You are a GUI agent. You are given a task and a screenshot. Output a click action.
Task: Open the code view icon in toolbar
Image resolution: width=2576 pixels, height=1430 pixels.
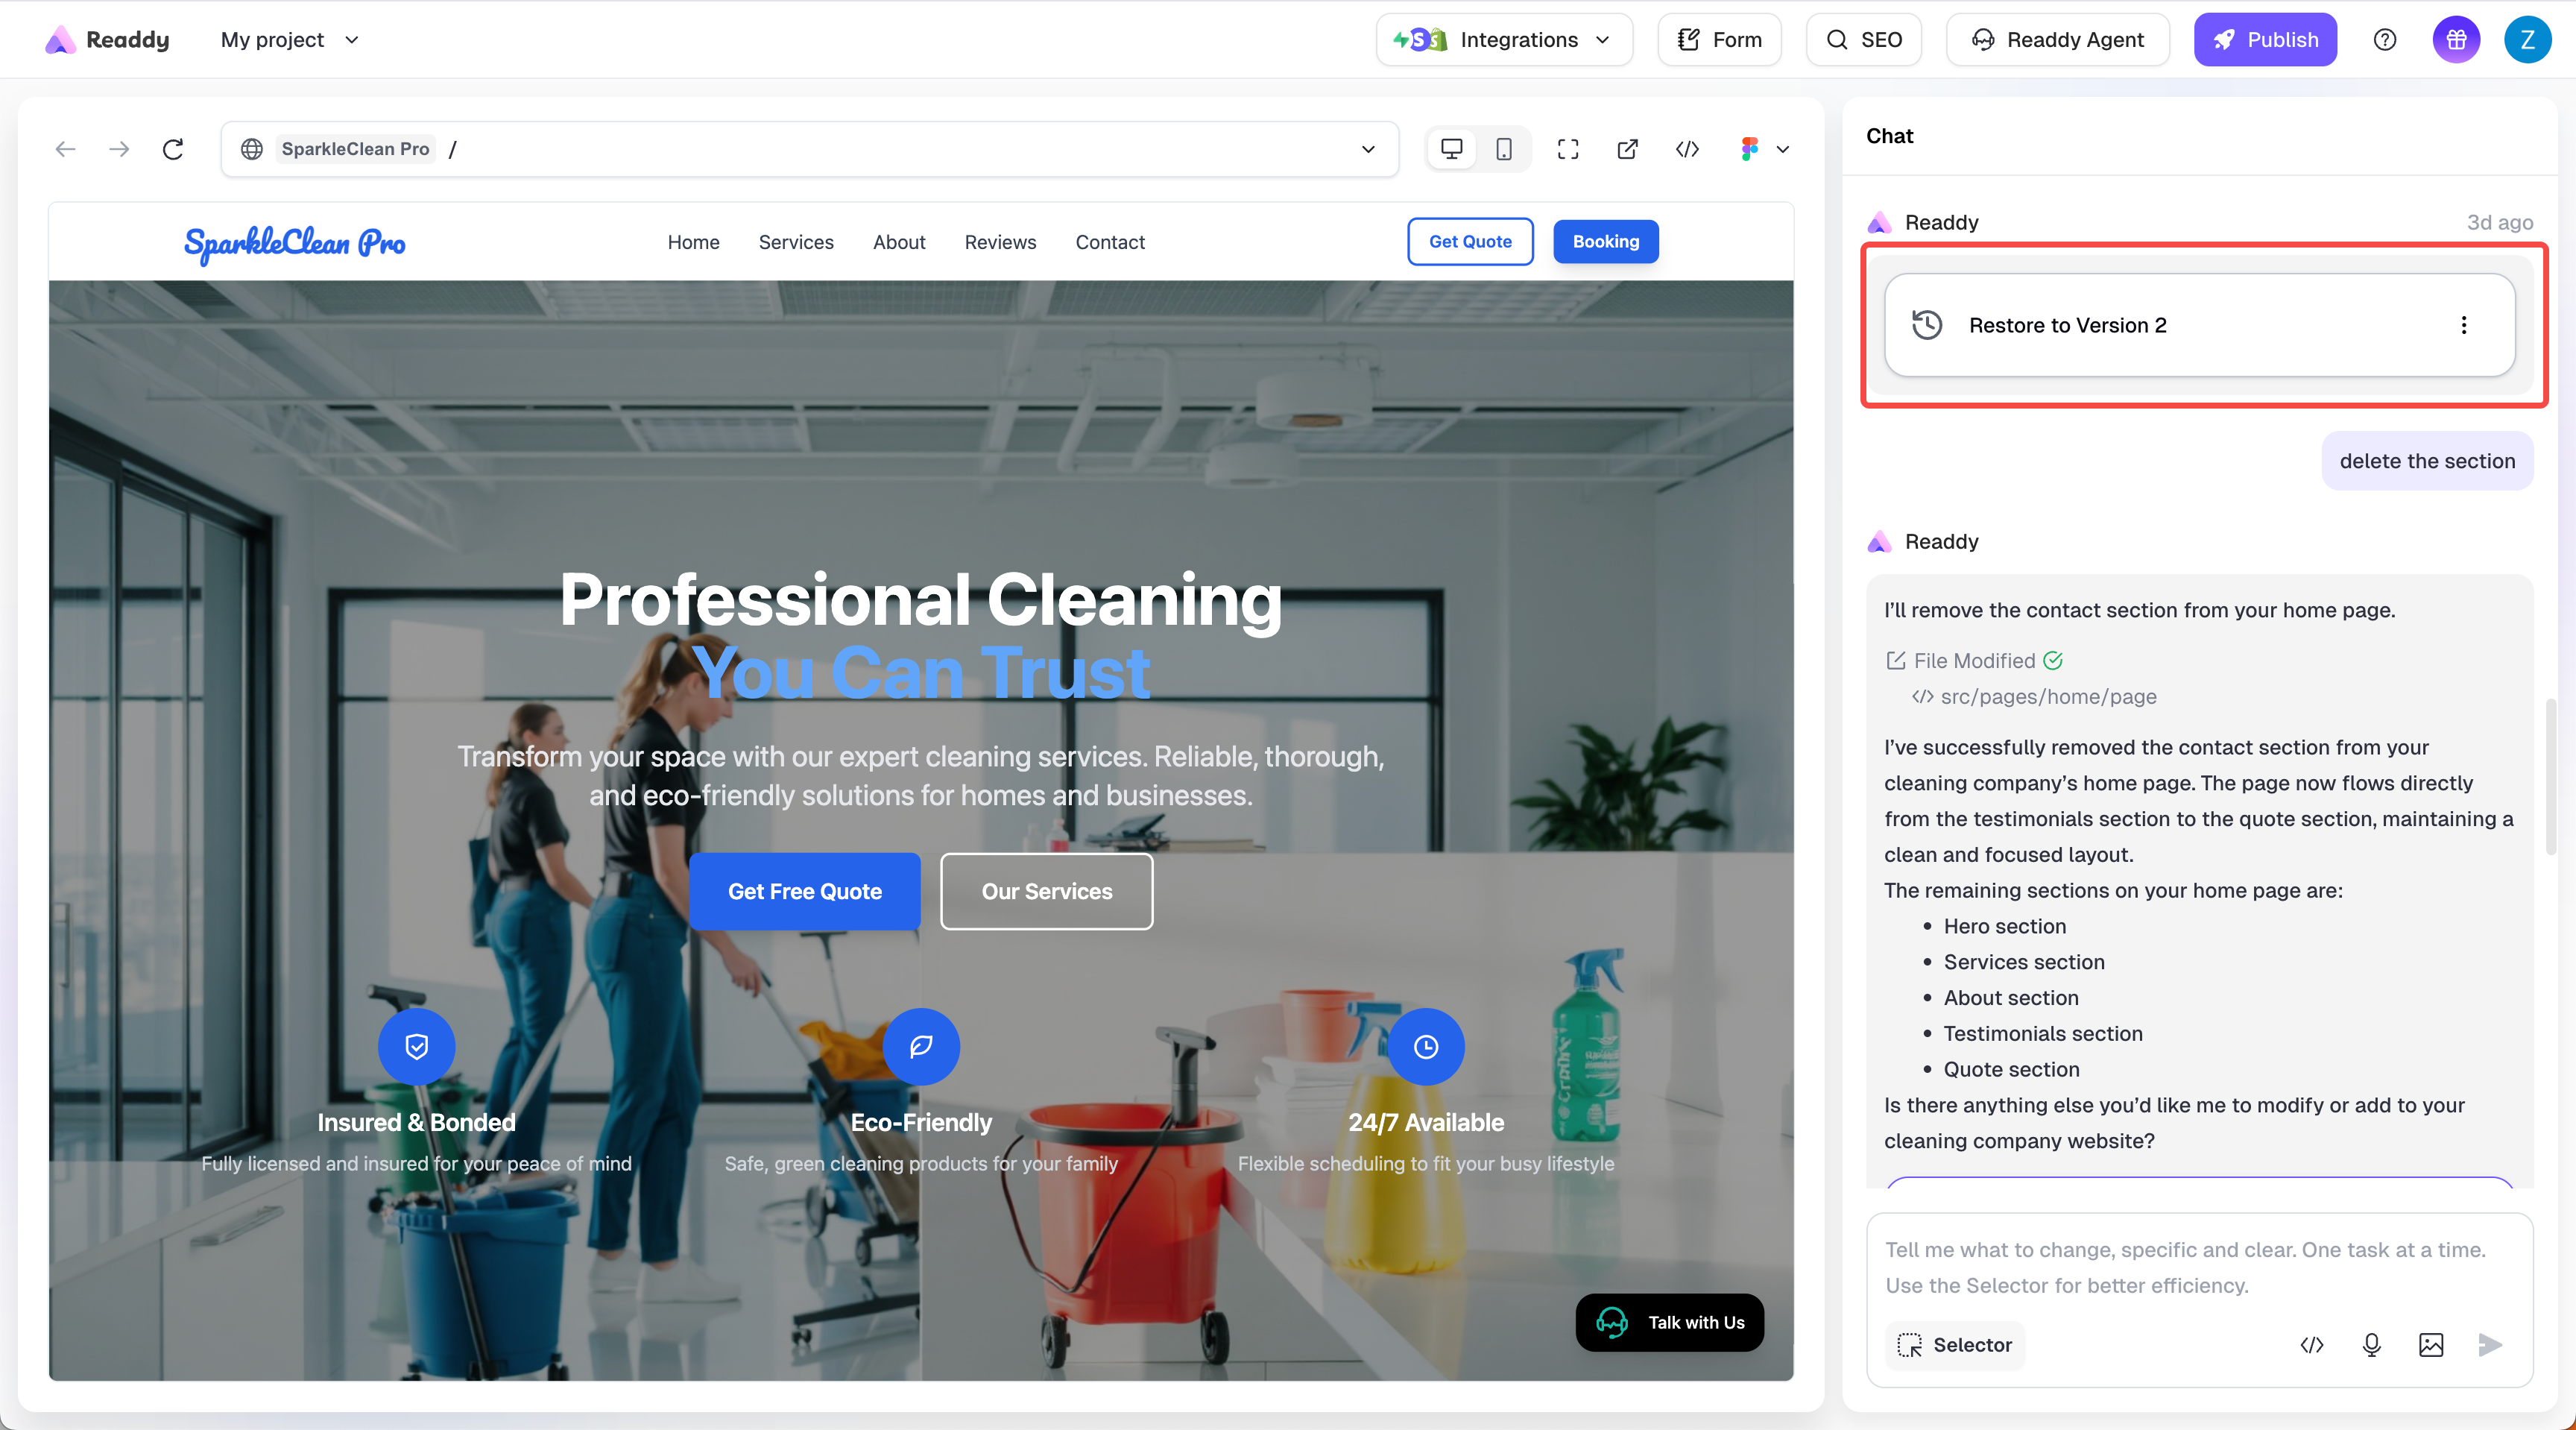tap(1687, 149)
